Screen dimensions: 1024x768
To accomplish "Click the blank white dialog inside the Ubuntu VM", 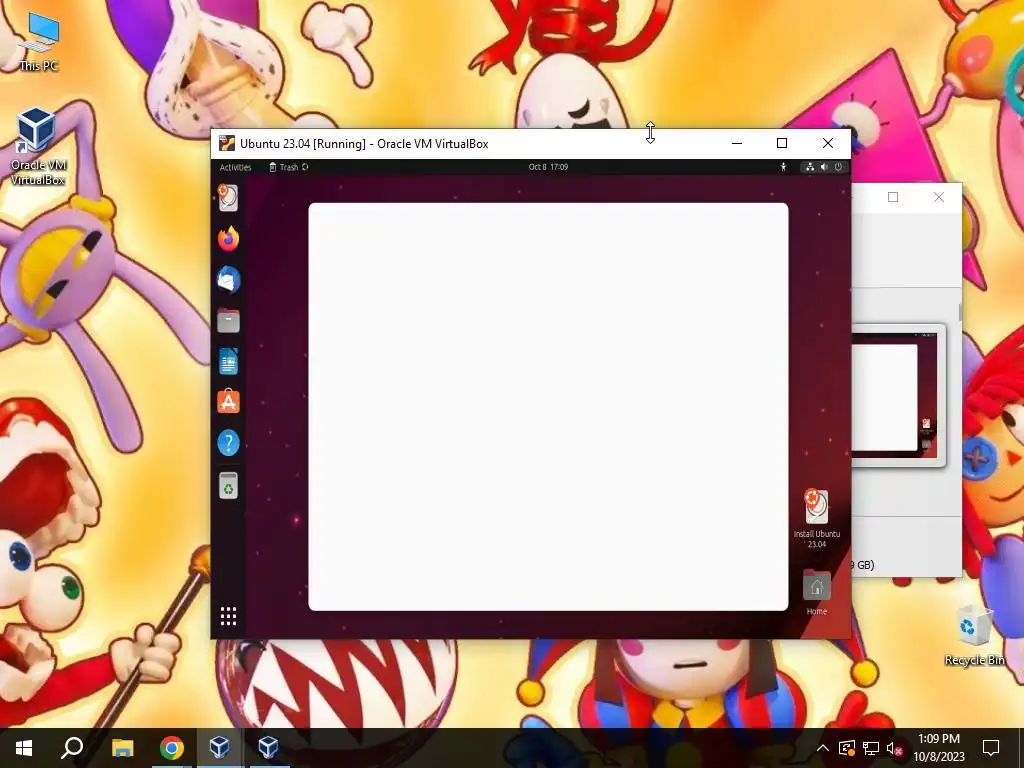I will coord(548,407).
